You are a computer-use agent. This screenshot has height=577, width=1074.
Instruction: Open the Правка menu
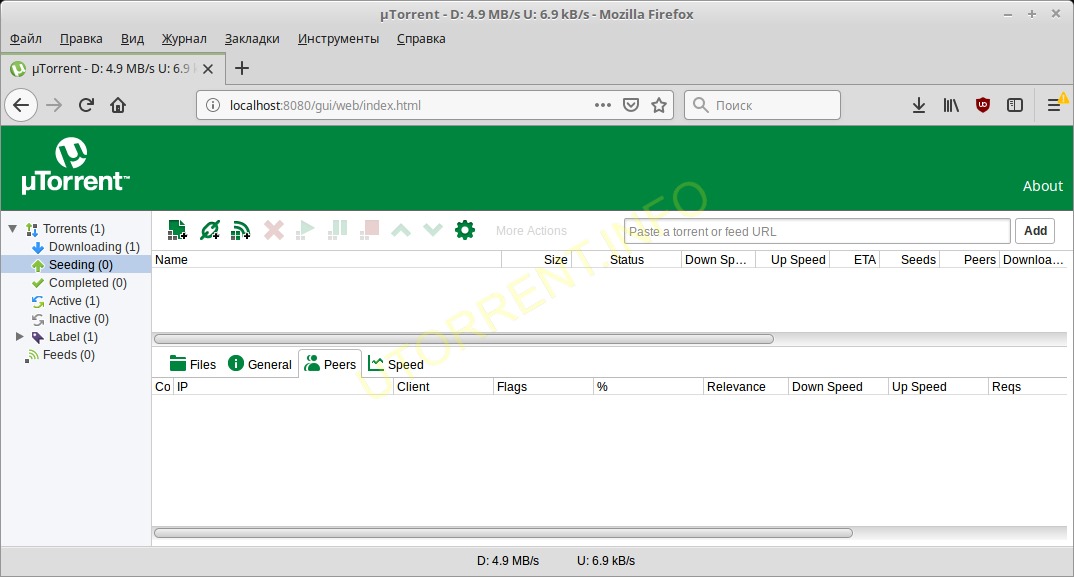81,38
